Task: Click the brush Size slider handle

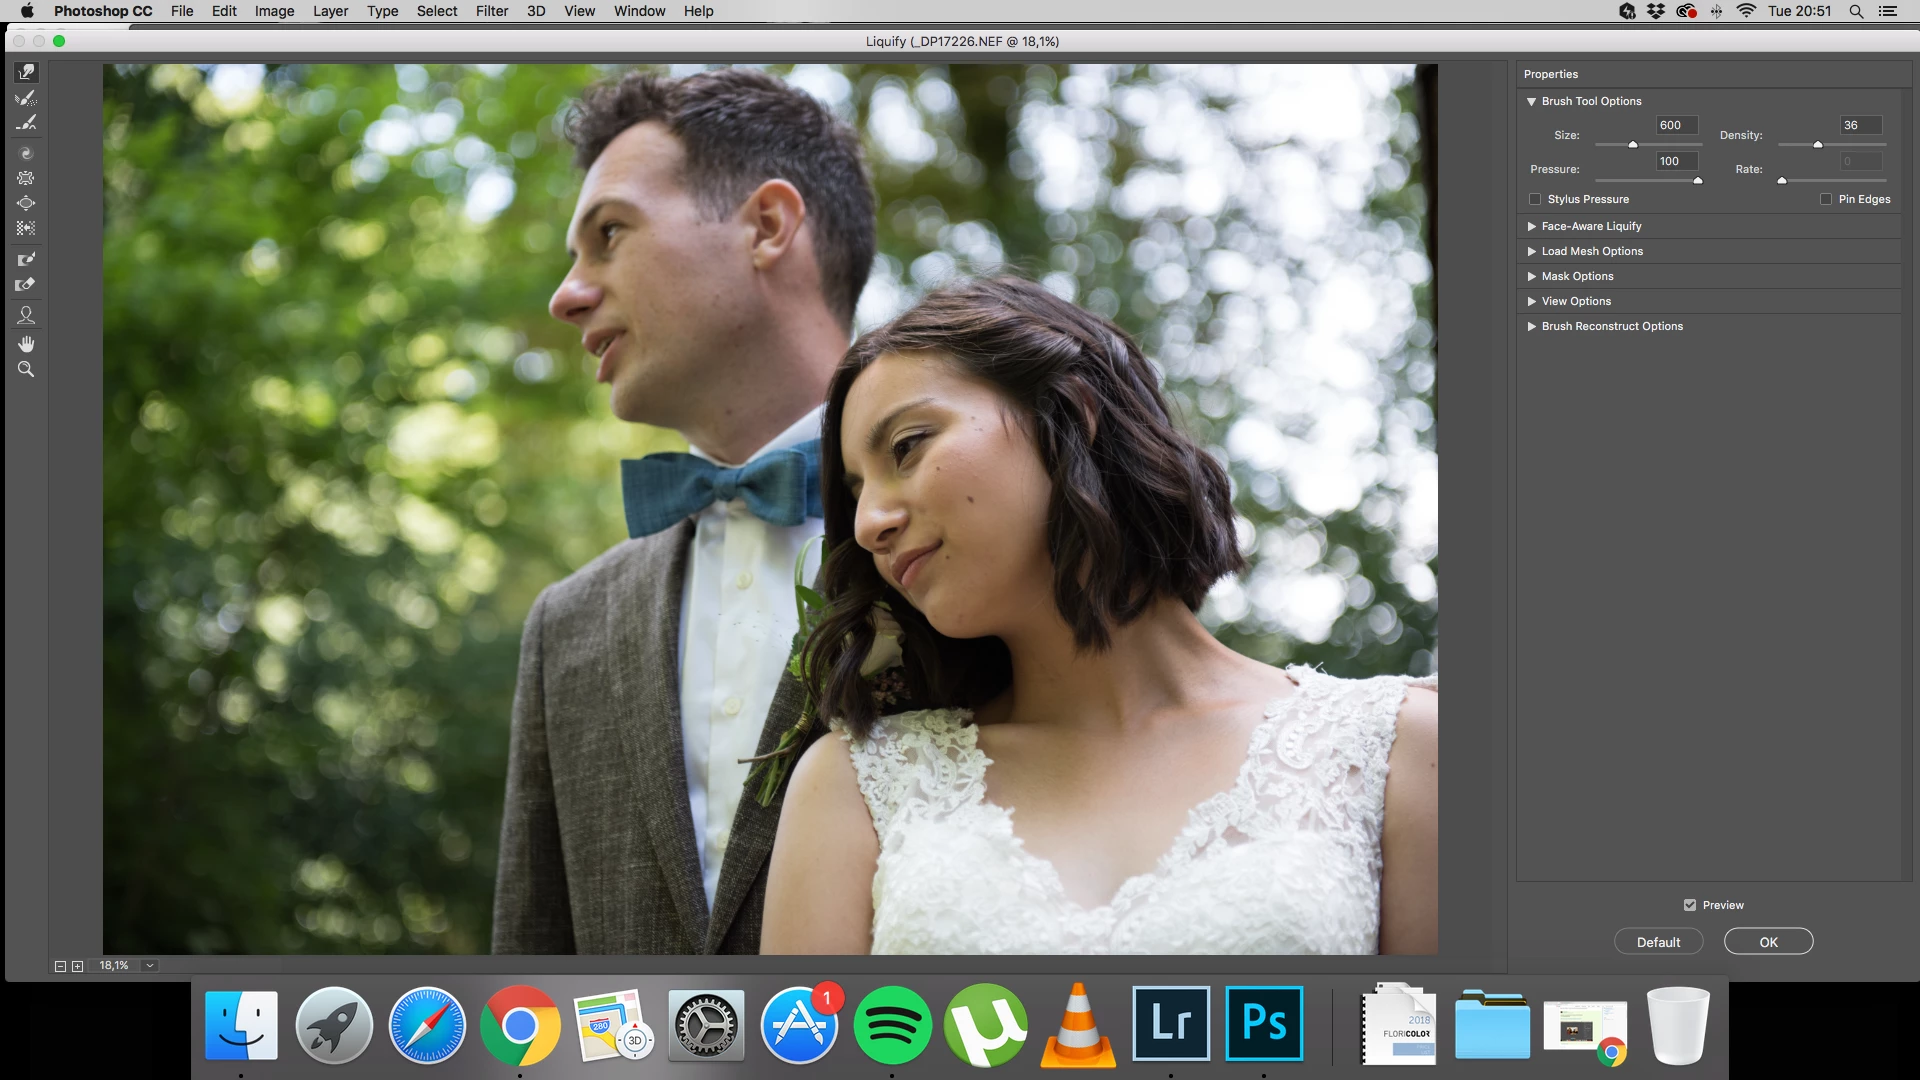Action: [1633, 145]
